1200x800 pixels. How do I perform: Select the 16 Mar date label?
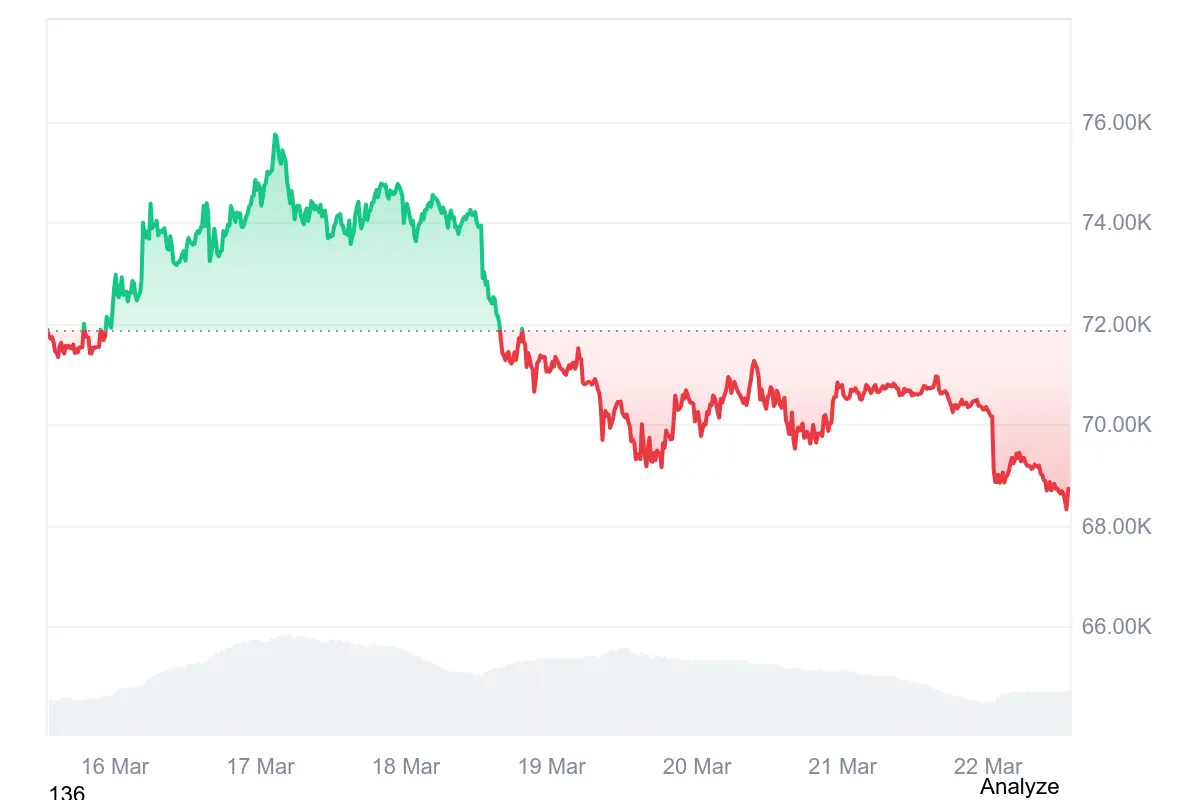tap(115, 767)
